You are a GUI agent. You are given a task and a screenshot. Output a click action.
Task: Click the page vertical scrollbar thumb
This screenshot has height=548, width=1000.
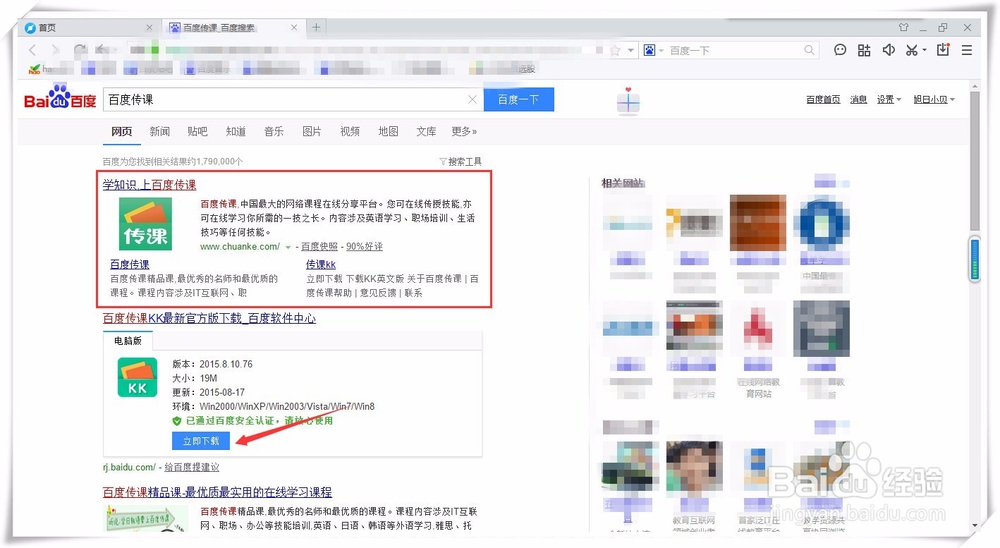[974, 160]
